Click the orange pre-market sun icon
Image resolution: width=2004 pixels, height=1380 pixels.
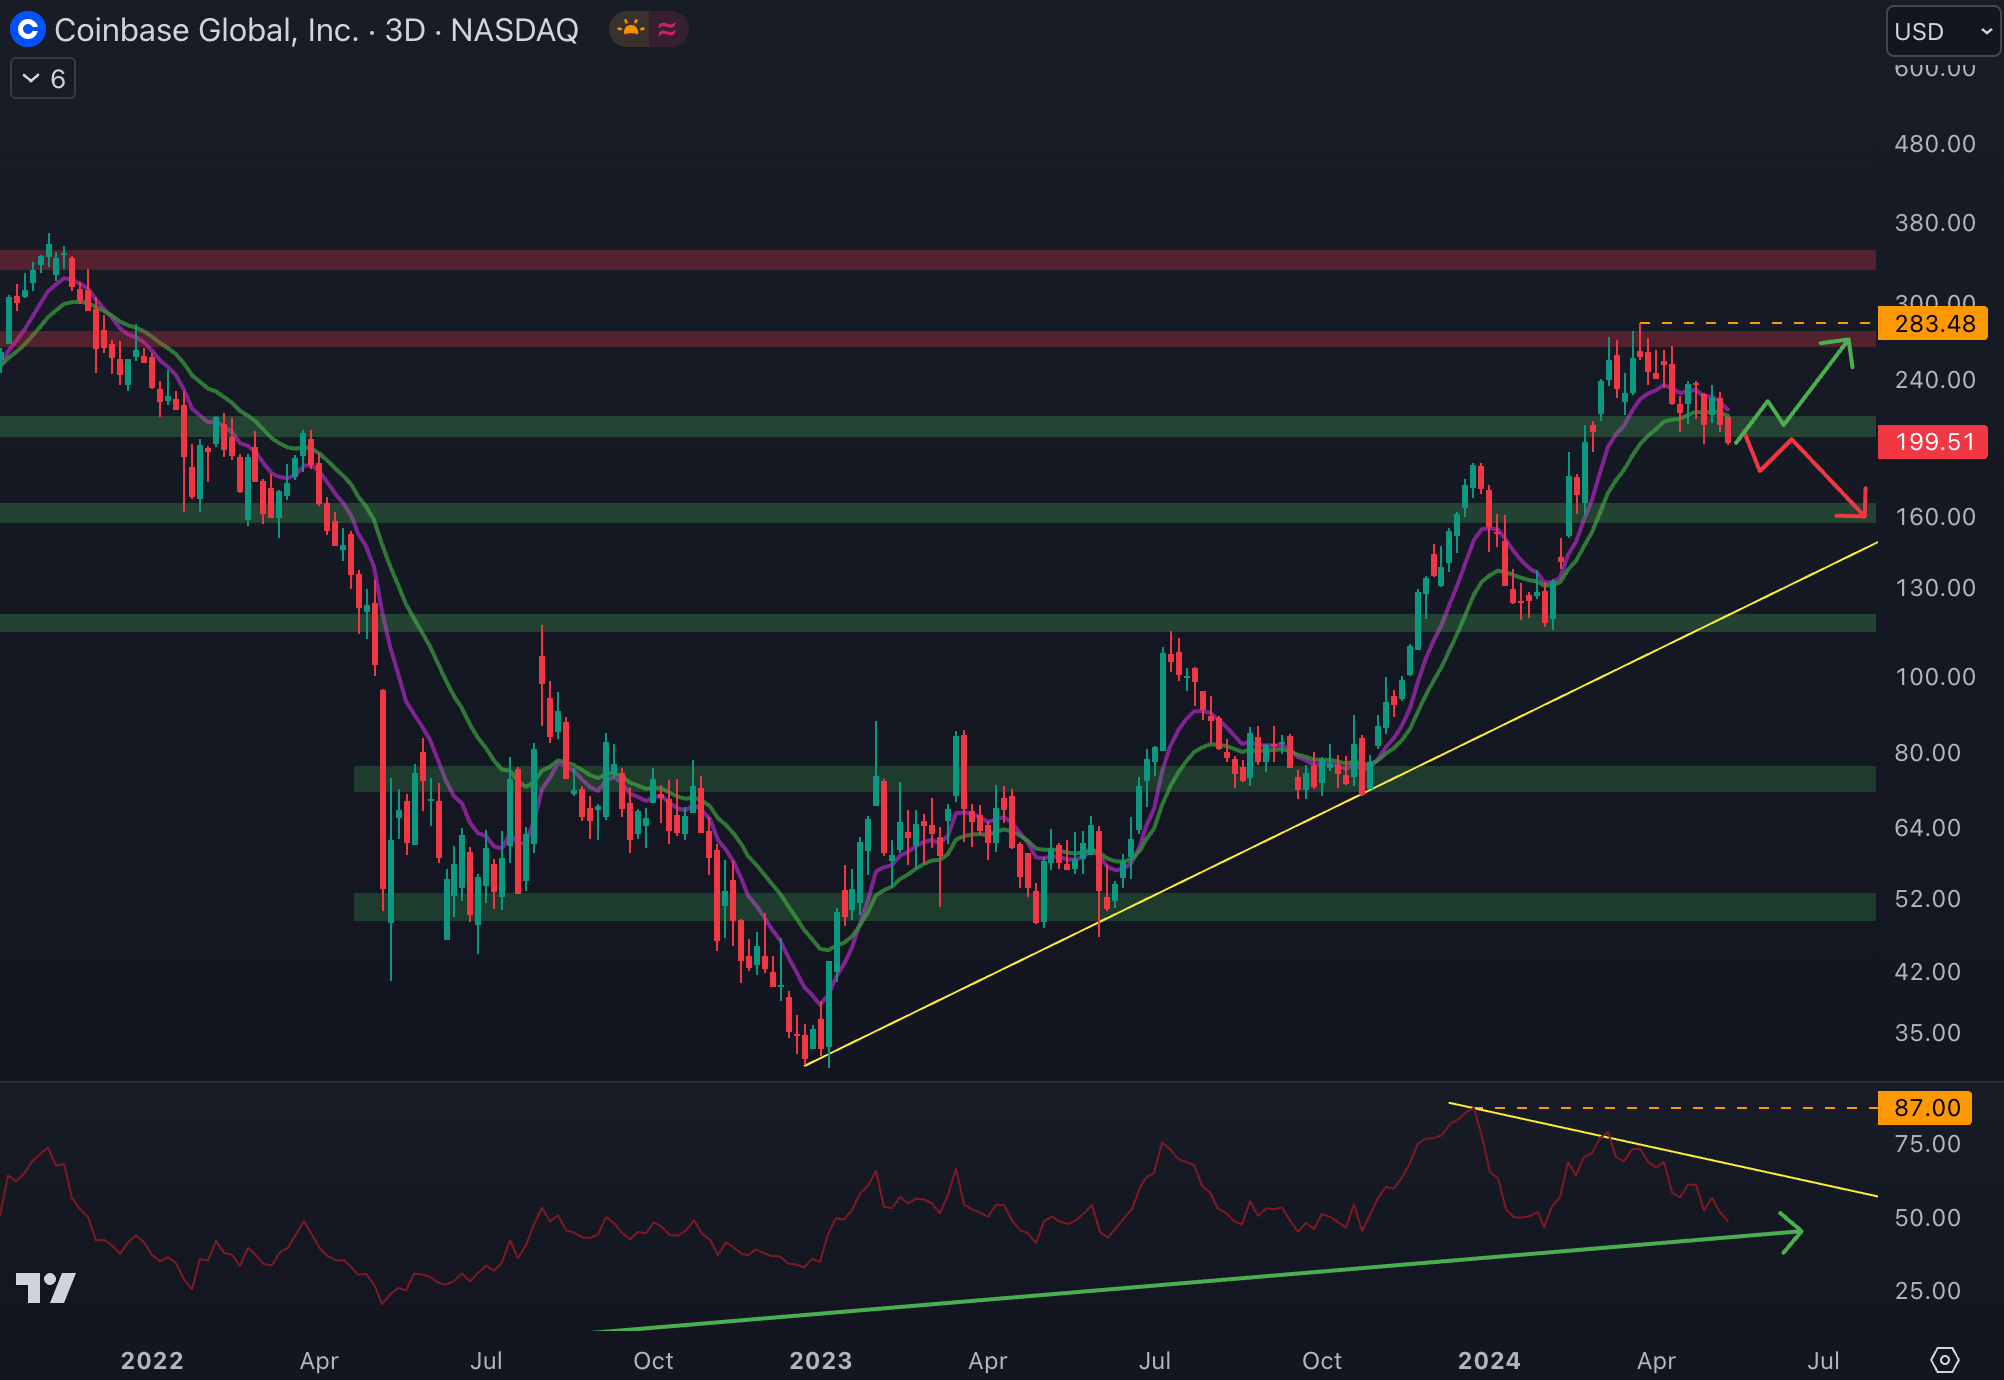[x=631, y=30]
